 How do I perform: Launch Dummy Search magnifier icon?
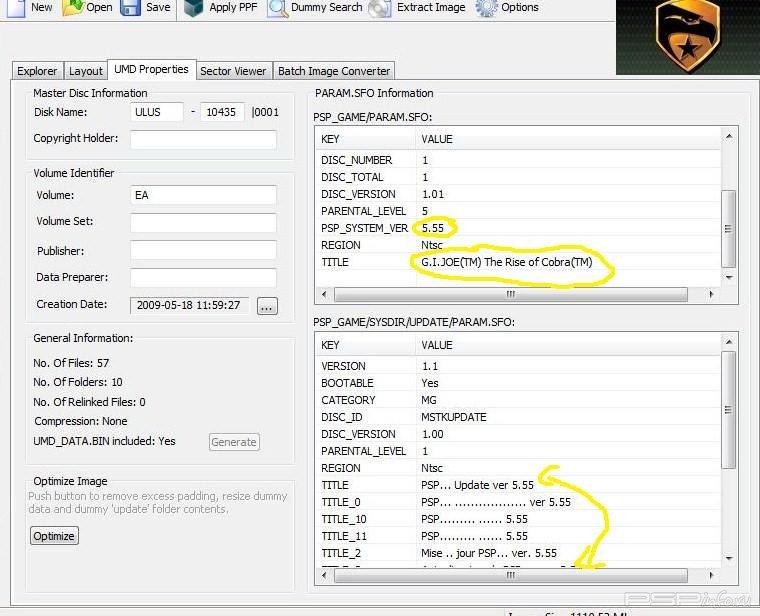point(278,7)
